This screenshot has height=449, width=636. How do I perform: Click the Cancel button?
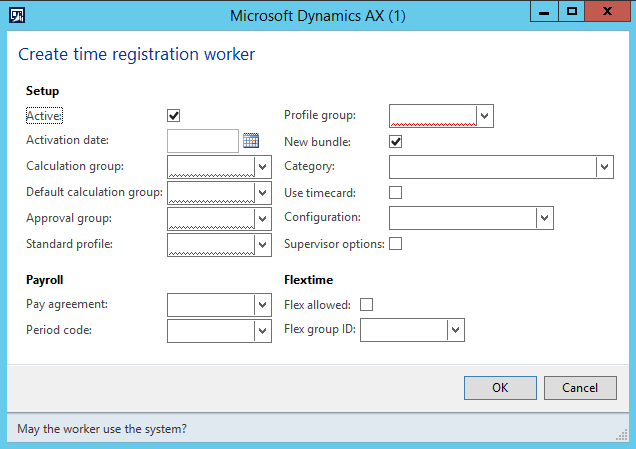pyautogui.click(x=580, y=388)
